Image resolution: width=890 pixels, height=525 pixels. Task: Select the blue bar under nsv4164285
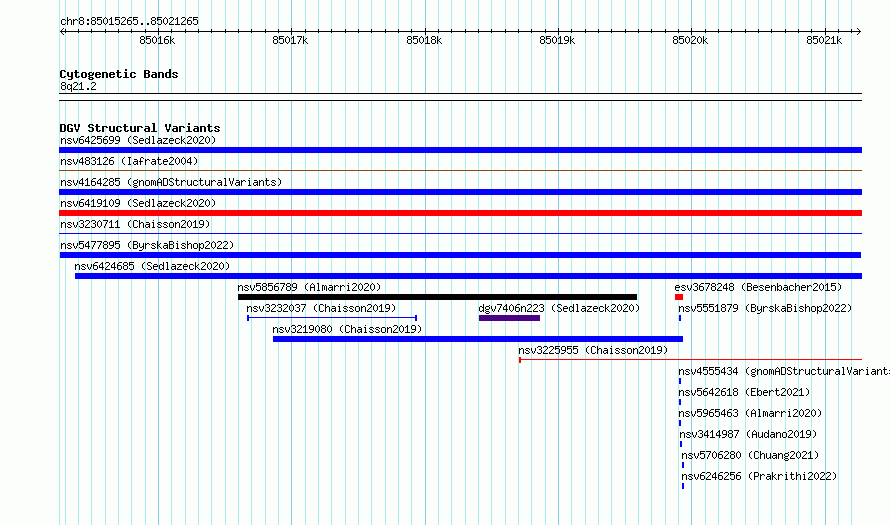point(460,192)
